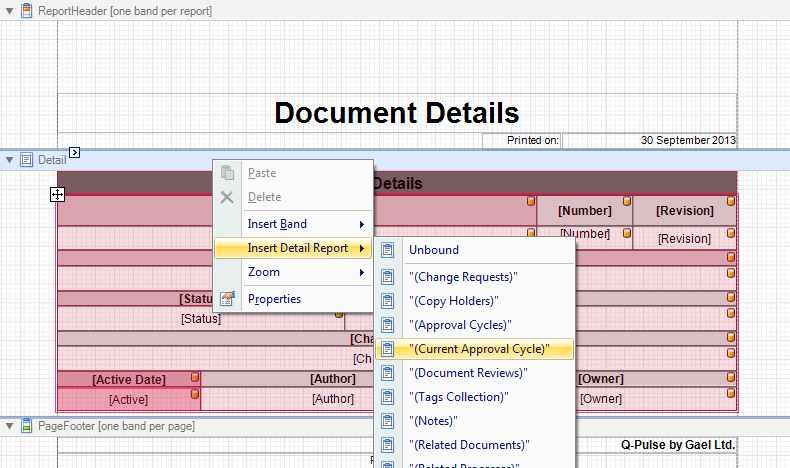
Task: Click data-binding marker on [Number] header cell
Action: [627, 201]
